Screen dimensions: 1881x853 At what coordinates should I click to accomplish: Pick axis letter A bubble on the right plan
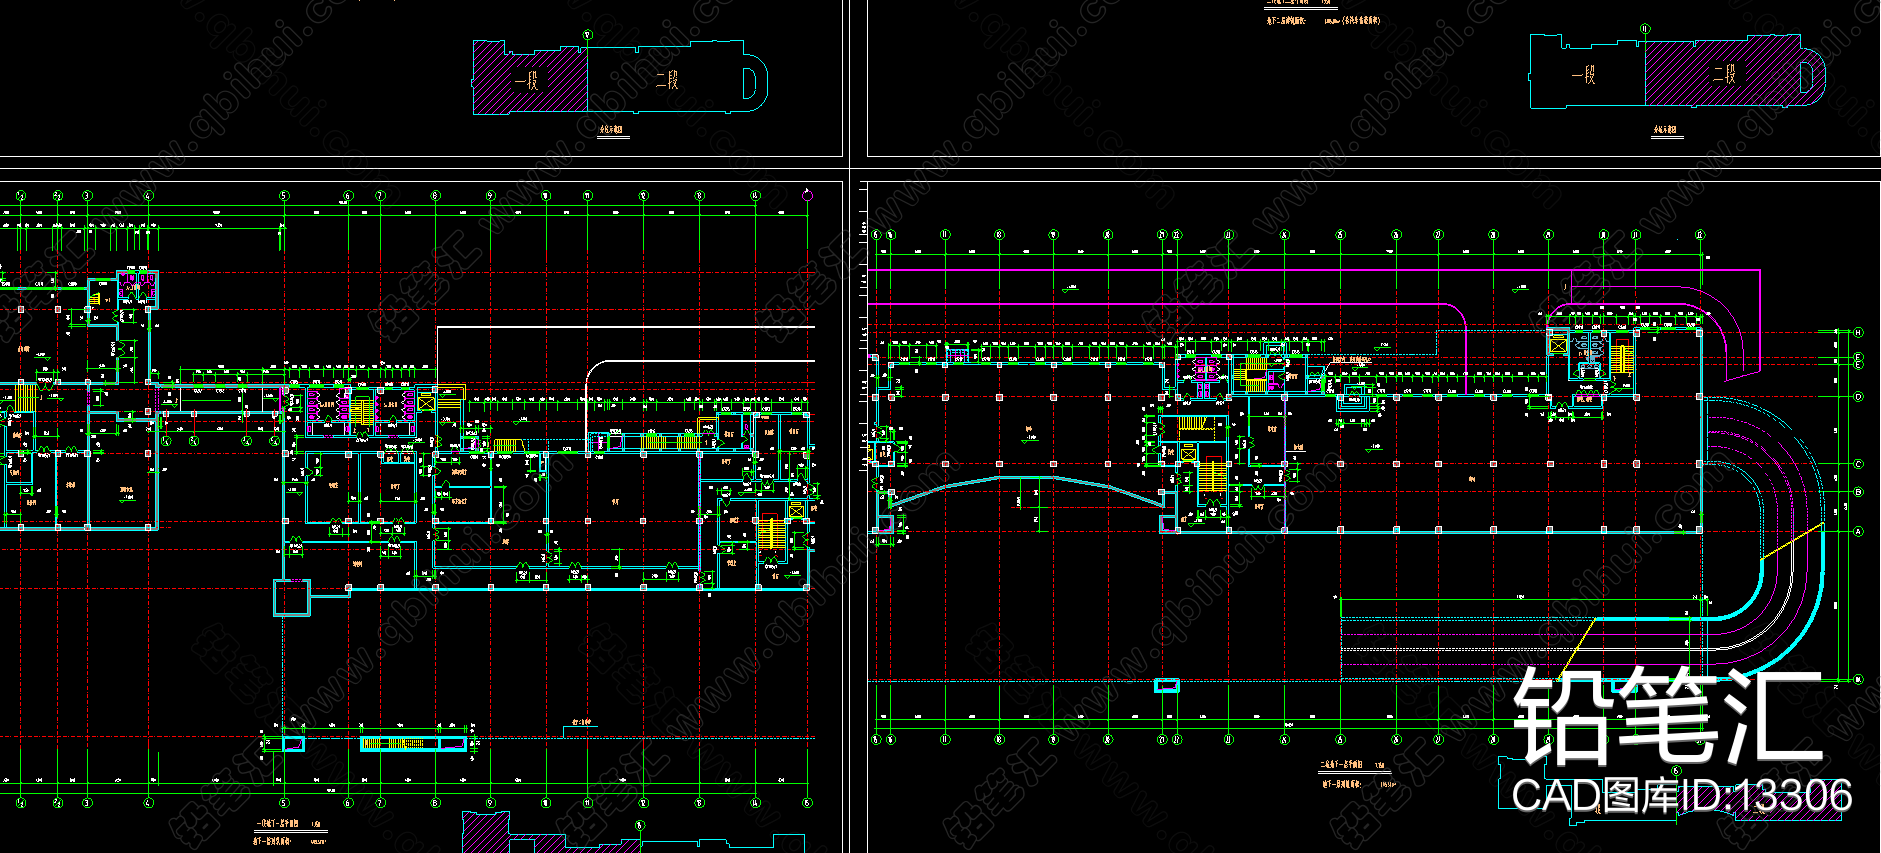tap(1859, 531)
